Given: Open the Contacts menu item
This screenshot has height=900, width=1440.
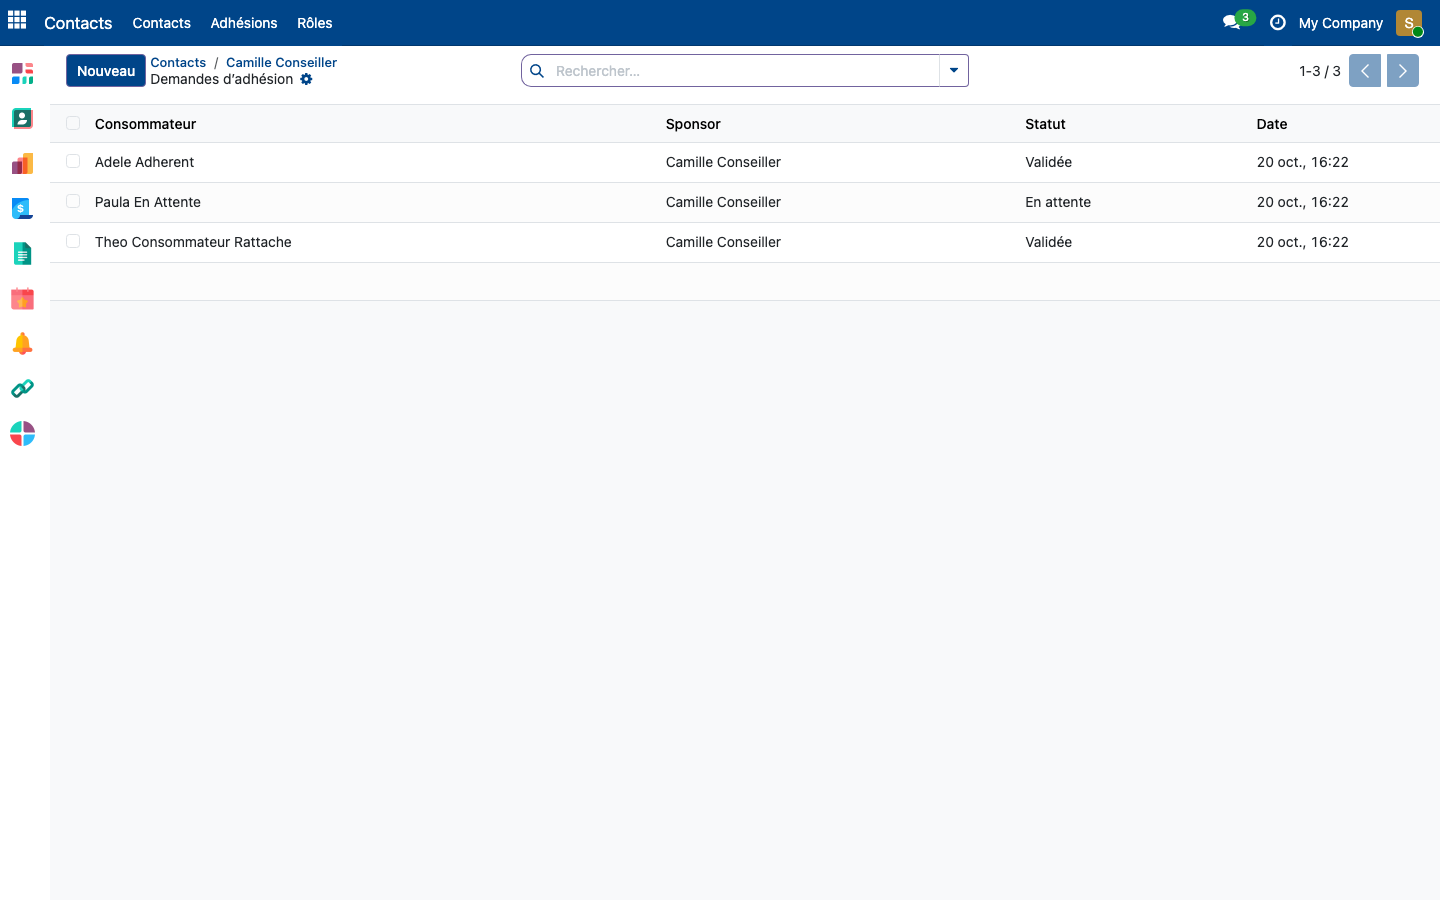Looking at the screenshot, I should pyautogui.click(x=162, y=23).
